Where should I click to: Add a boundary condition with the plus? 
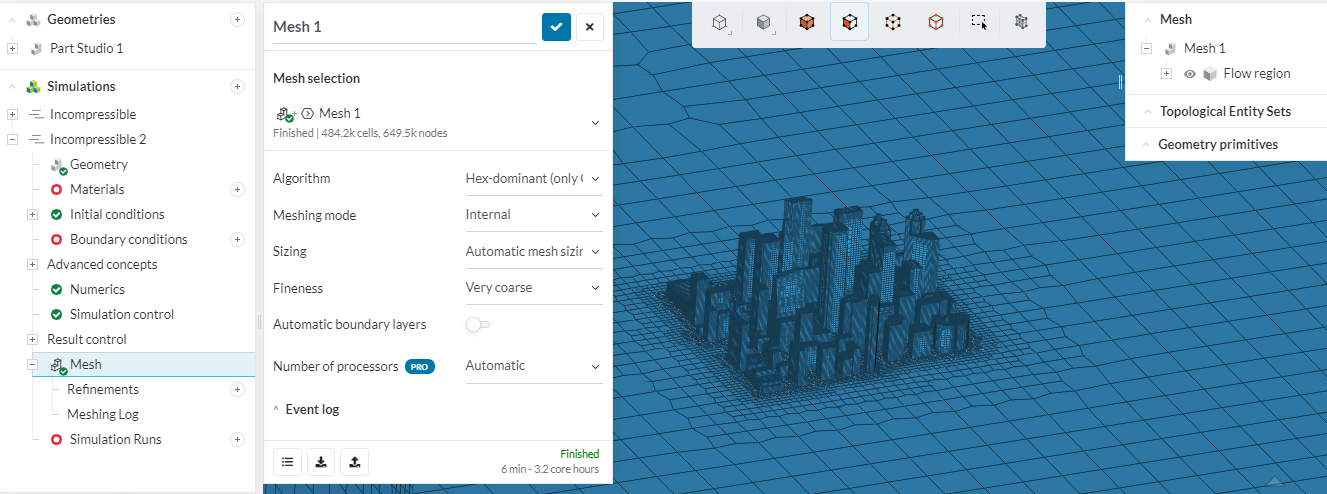237,239
